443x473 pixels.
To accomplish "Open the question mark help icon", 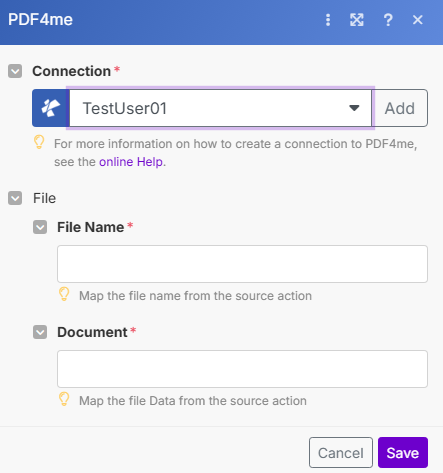I will (x=388, y=20).
